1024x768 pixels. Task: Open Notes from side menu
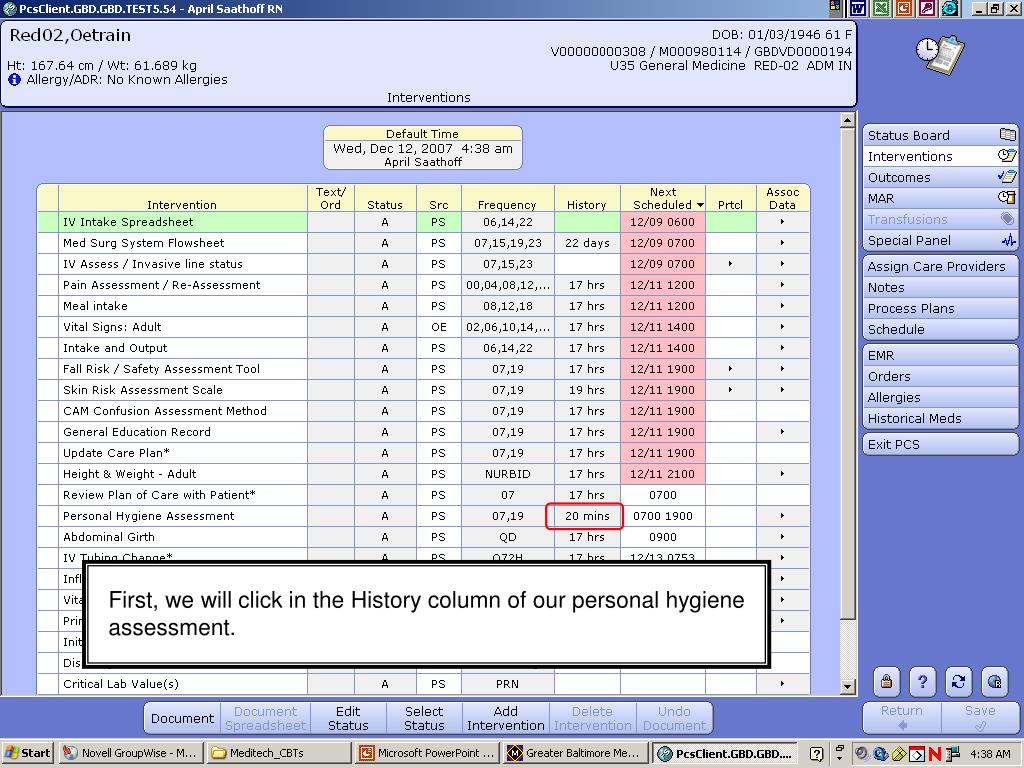(940, 287)
